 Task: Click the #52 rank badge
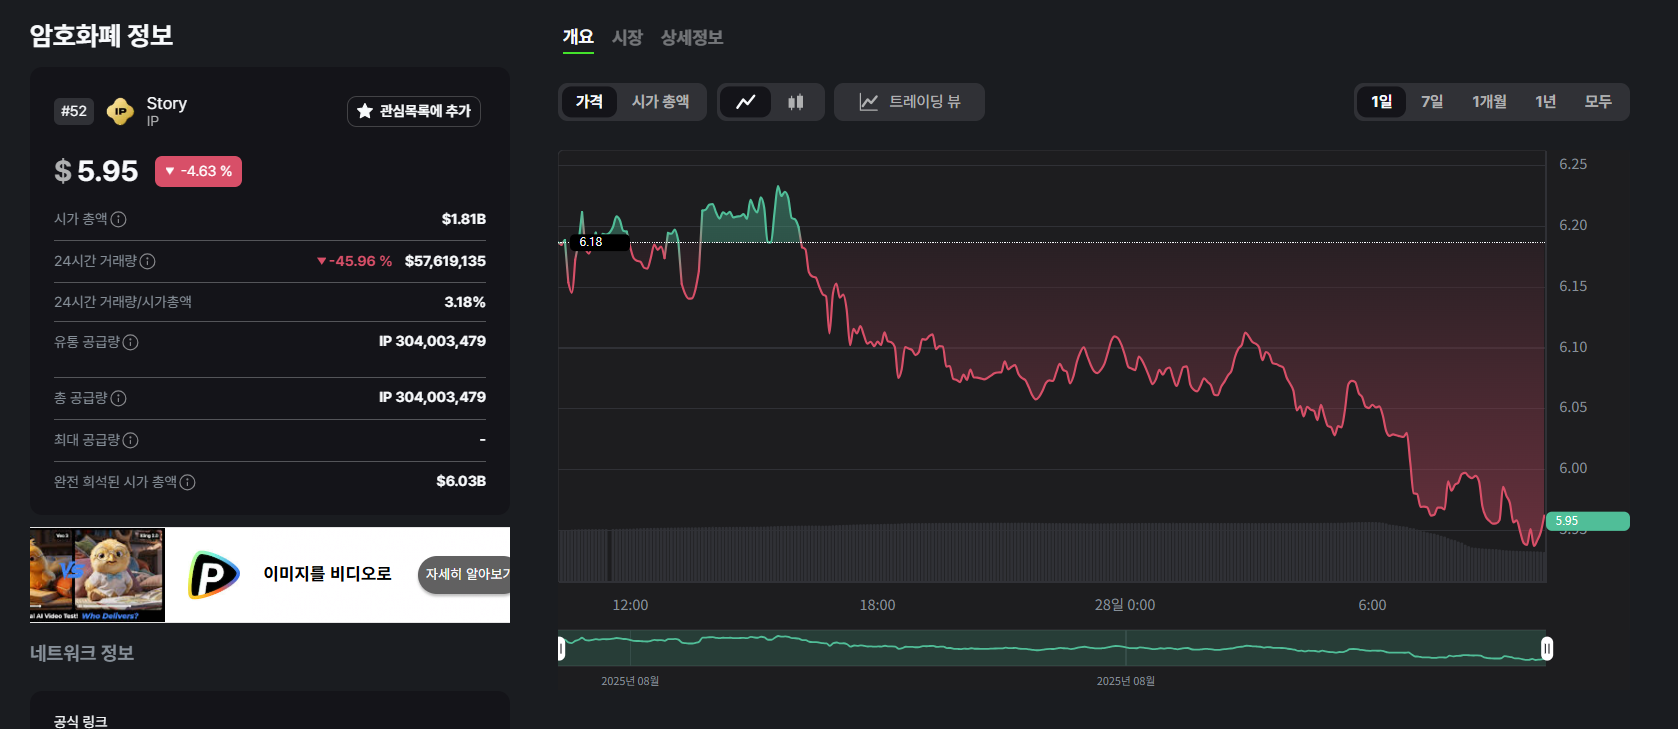[74, 111]
